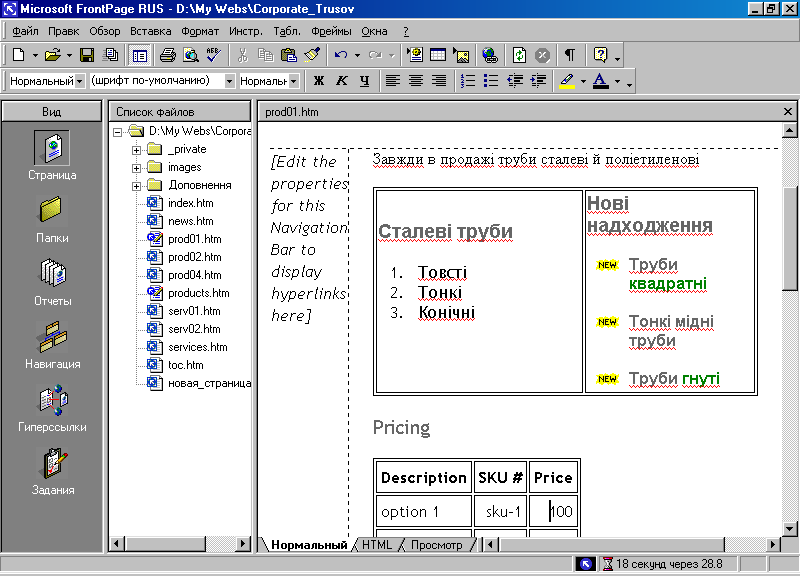Image resolution: width=800 pixels, height=576 pixels.
Task: Switch to the Гиперссылки view
Action: pyautogui.click(x=52, y=408)
